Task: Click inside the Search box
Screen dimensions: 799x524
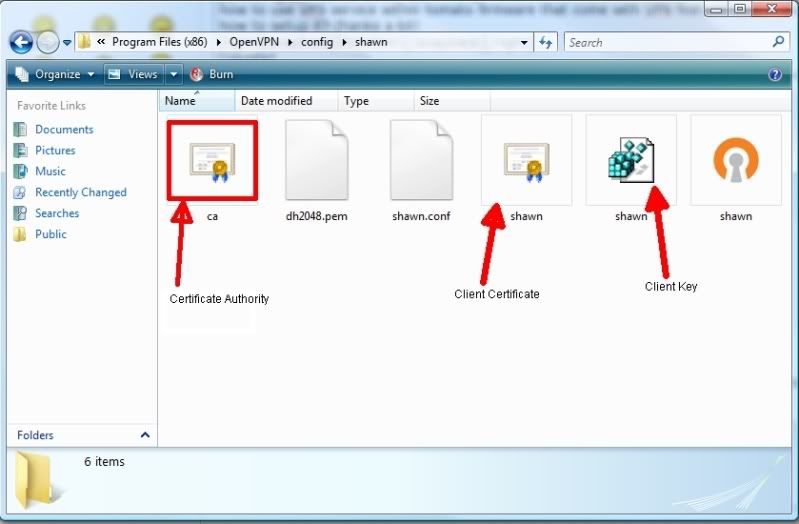Action: [668, 42]
